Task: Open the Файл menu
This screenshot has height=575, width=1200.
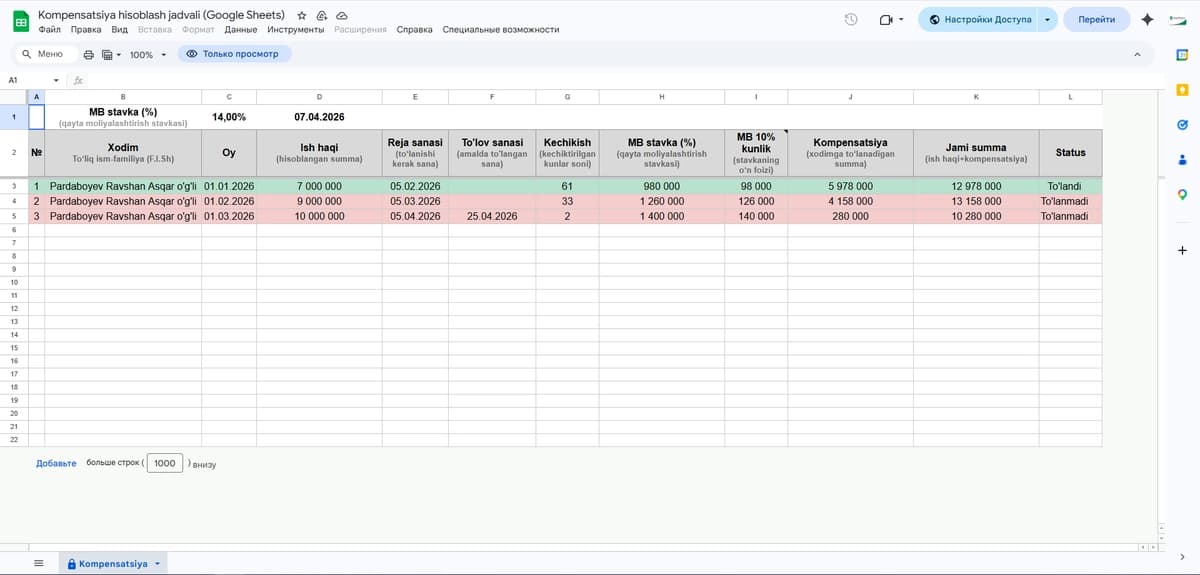Action: coord(48,30)
